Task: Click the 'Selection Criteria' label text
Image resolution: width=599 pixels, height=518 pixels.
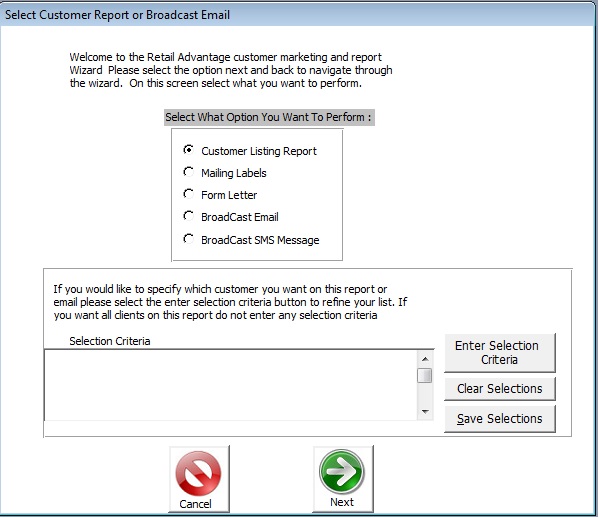Action: click(110, 341)
